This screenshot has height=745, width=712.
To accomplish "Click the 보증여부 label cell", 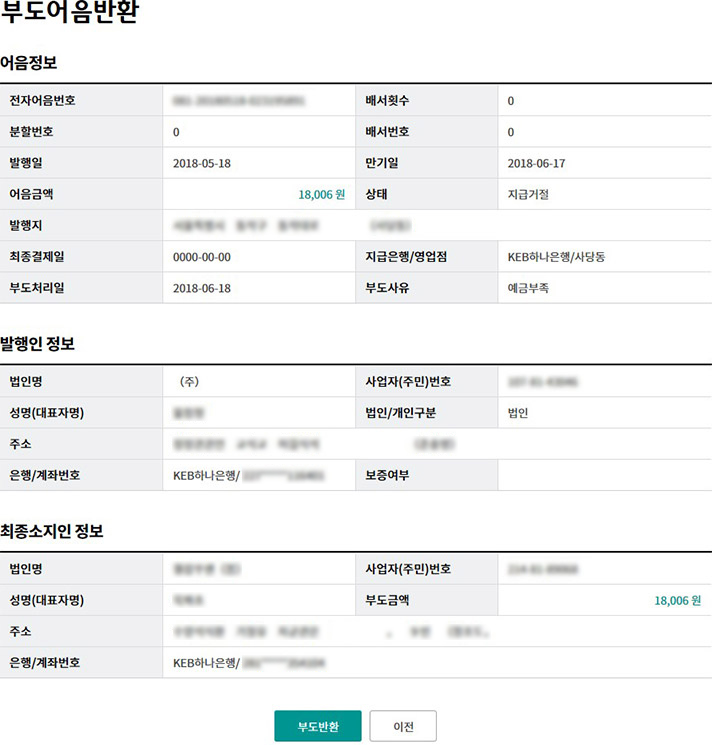I will tap(388, 475).
